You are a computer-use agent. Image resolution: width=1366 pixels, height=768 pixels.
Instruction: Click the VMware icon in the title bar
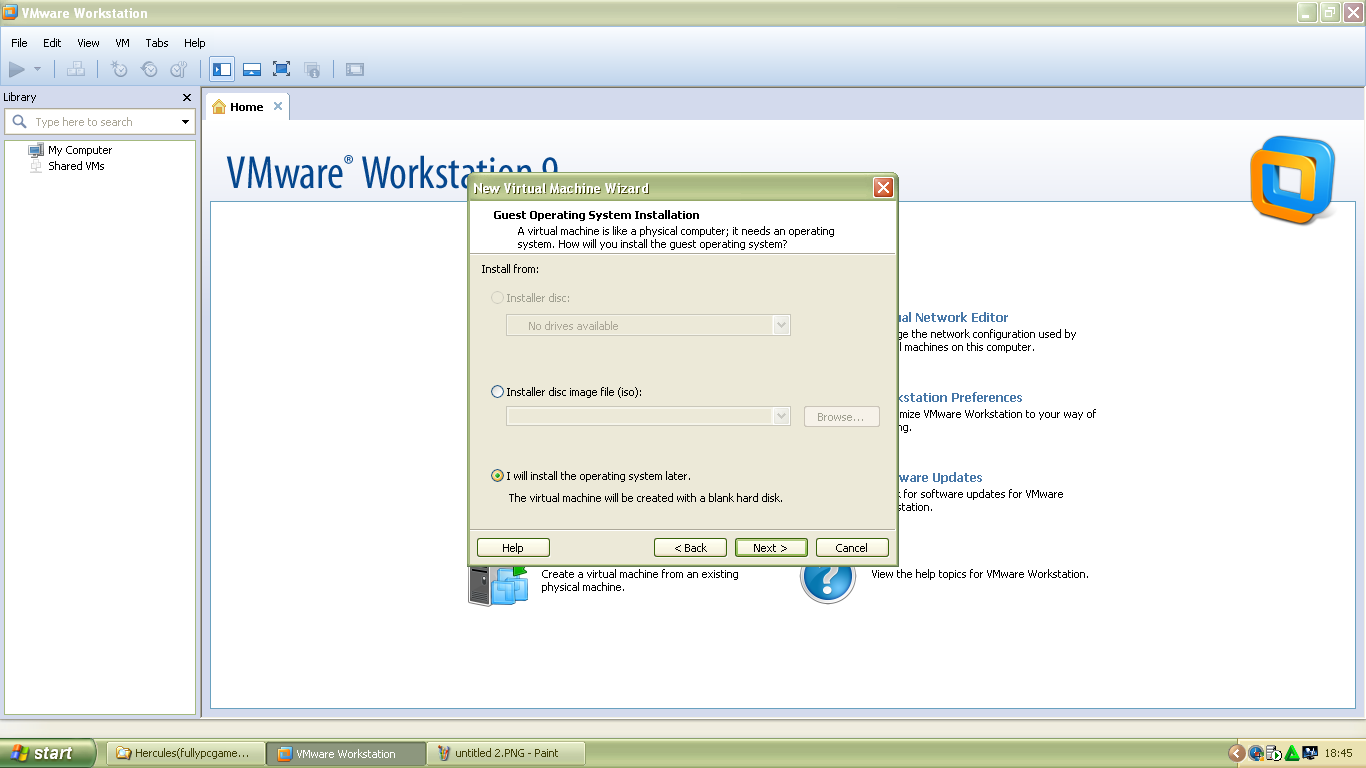click(x=11, y=13)
